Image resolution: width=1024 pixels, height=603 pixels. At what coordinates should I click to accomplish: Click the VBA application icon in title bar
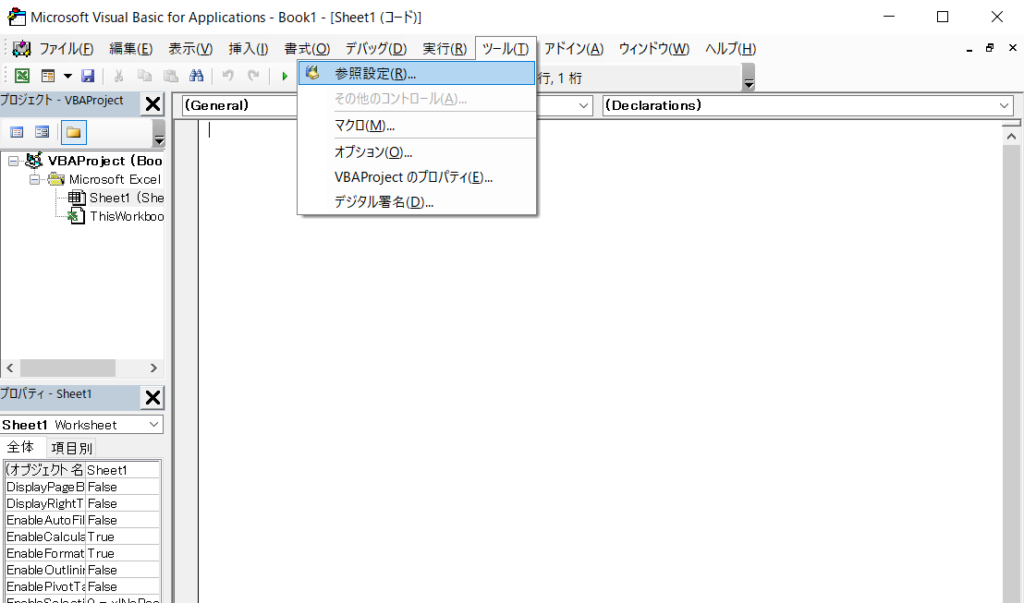click(16, 17)
